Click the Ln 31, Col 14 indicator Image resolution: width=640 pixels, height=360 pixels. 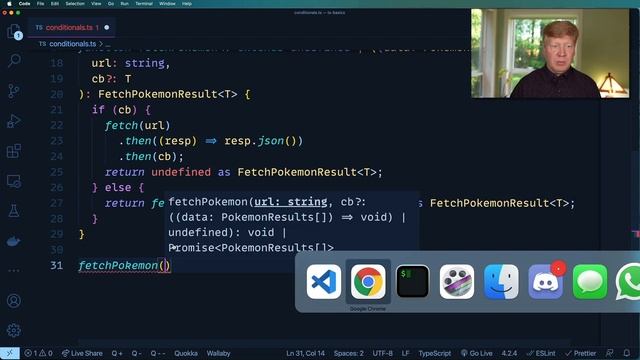[x=305, y=353]
